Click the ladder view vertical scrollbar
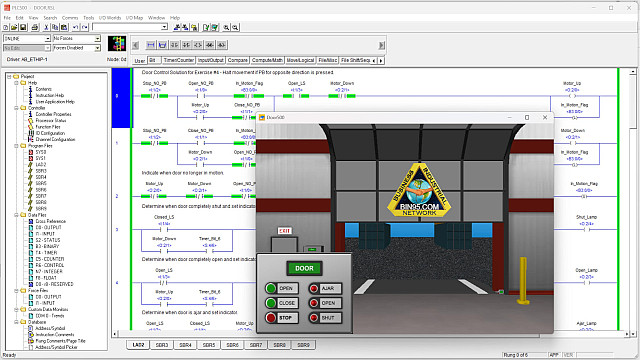 [633, 202]
